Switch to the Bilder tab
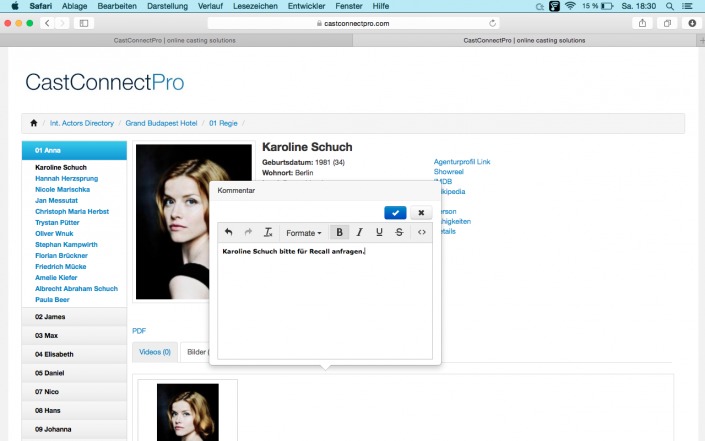The image size is (705, 441). (x=196, y=352)
